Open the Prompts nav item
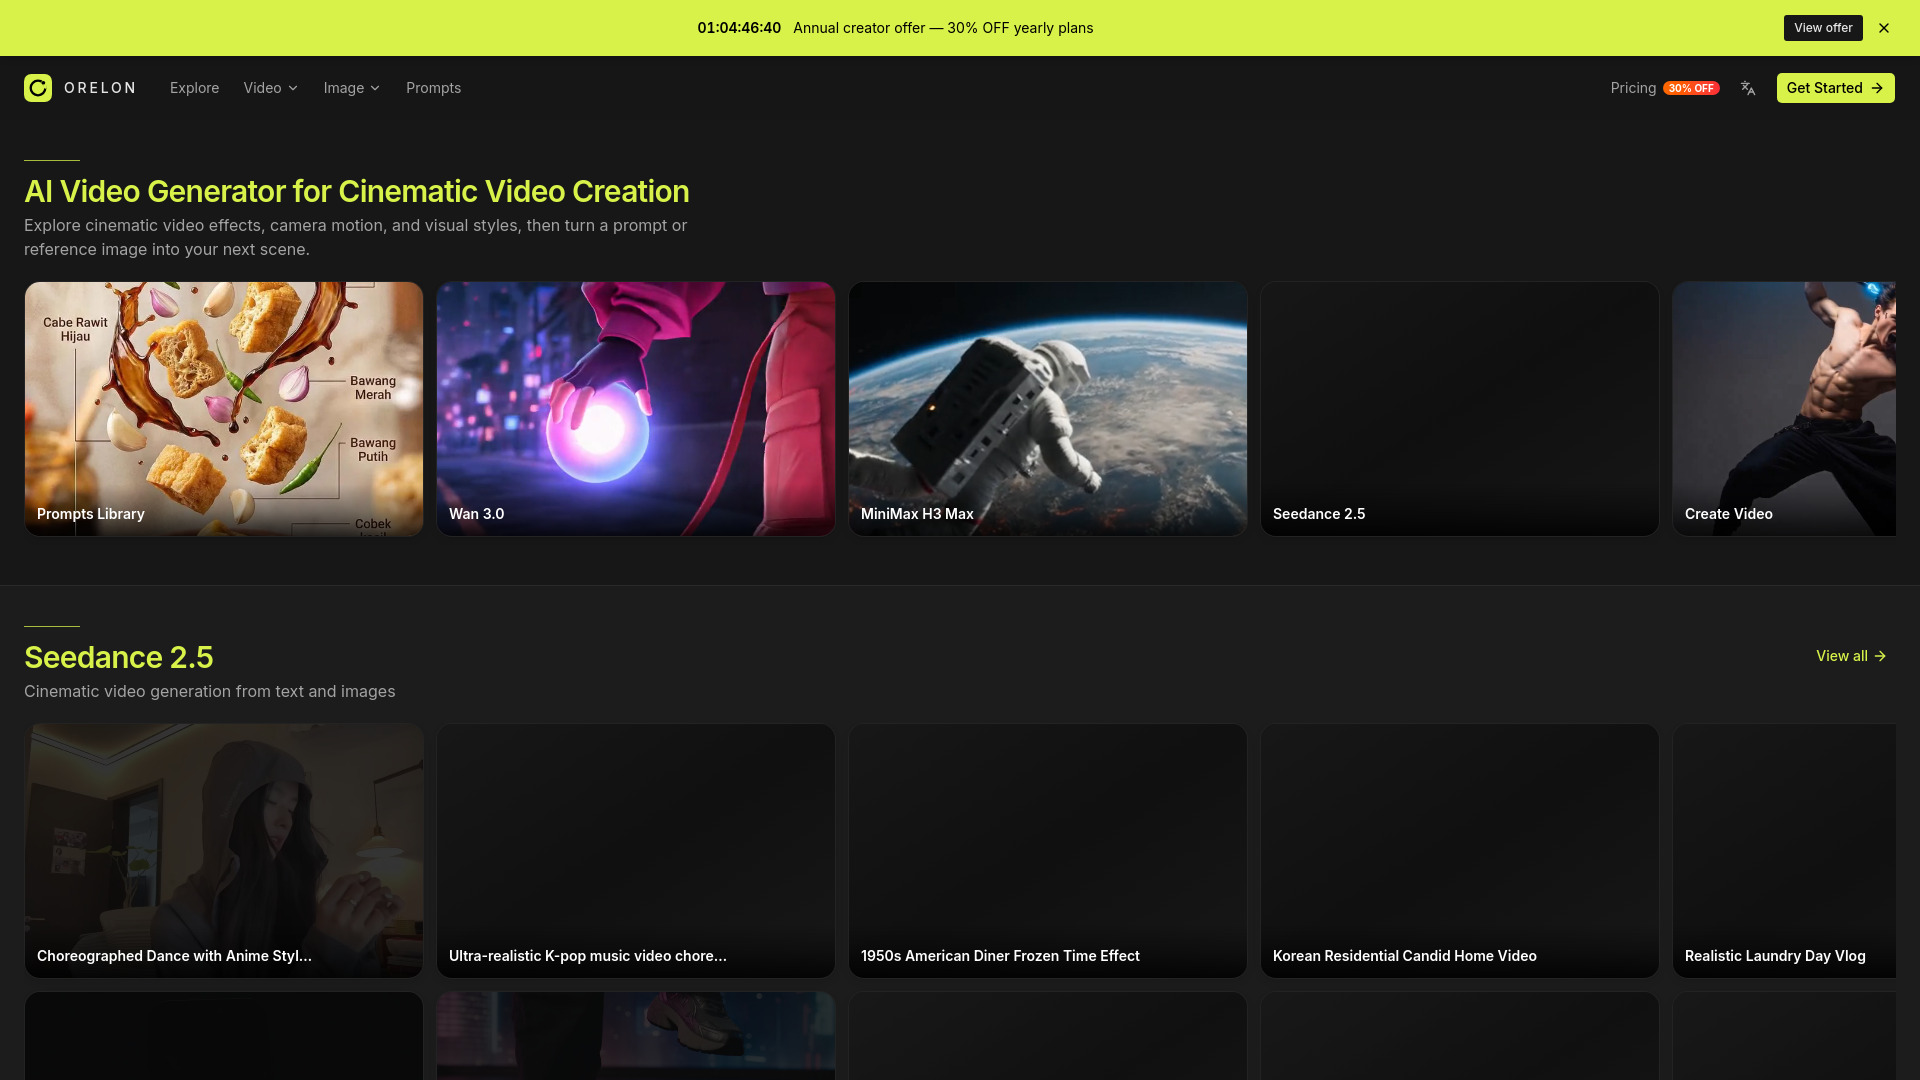Screen dimensions: 1920x1080 (433, 88)
